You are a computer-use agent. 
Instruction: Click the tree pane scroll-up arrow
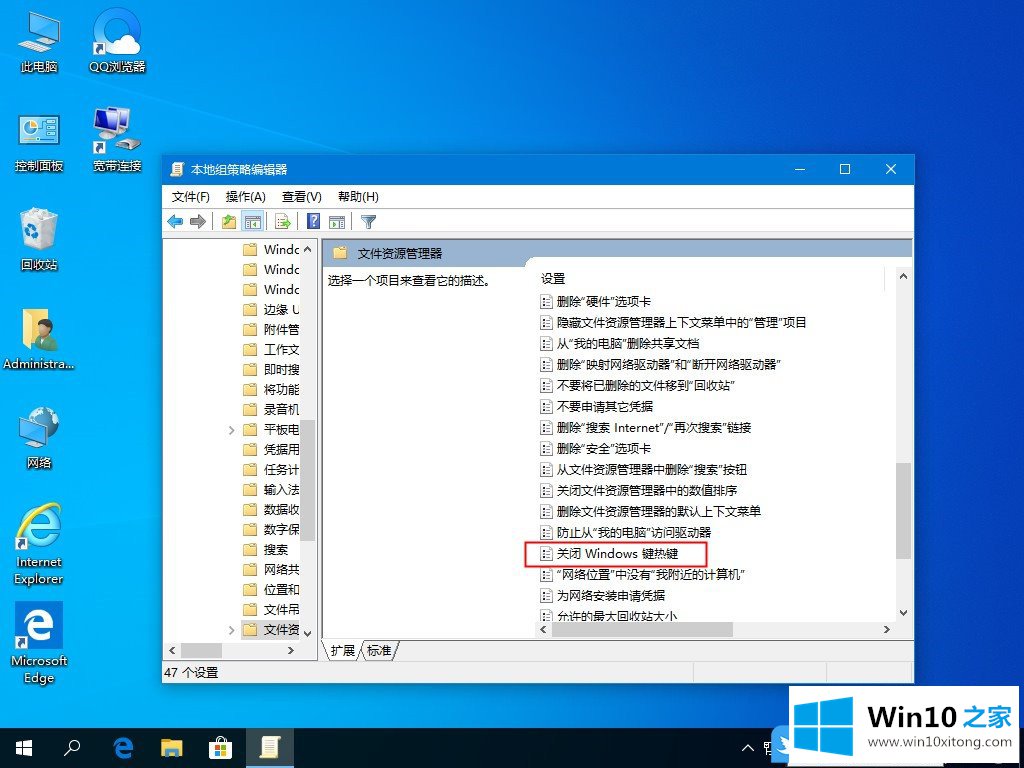308,249
